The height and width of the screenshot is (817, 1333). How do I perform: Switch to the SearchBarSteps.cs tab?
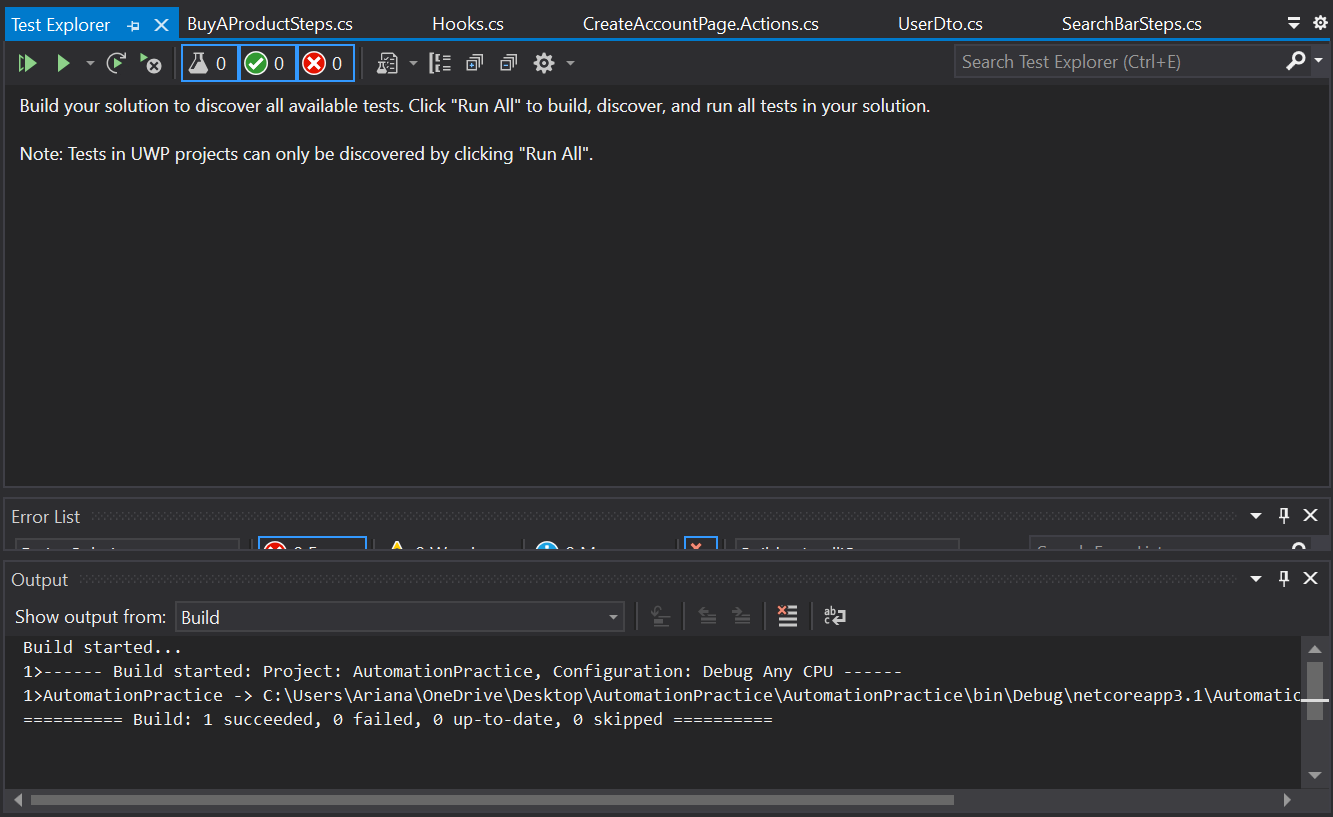tap(1132, 24)
